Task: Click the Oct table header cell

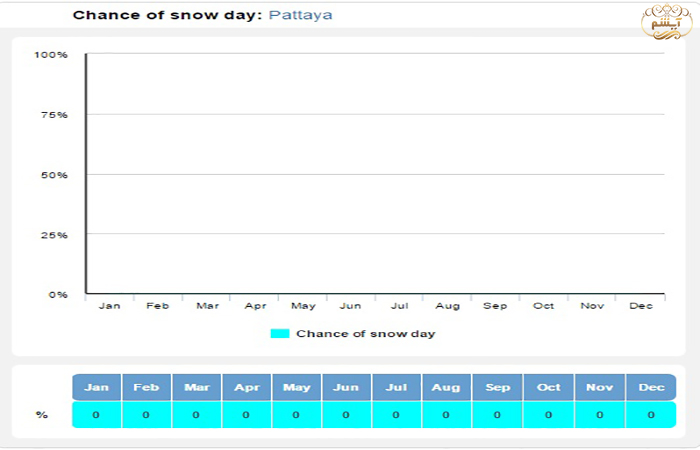Action: pos(548,387)
